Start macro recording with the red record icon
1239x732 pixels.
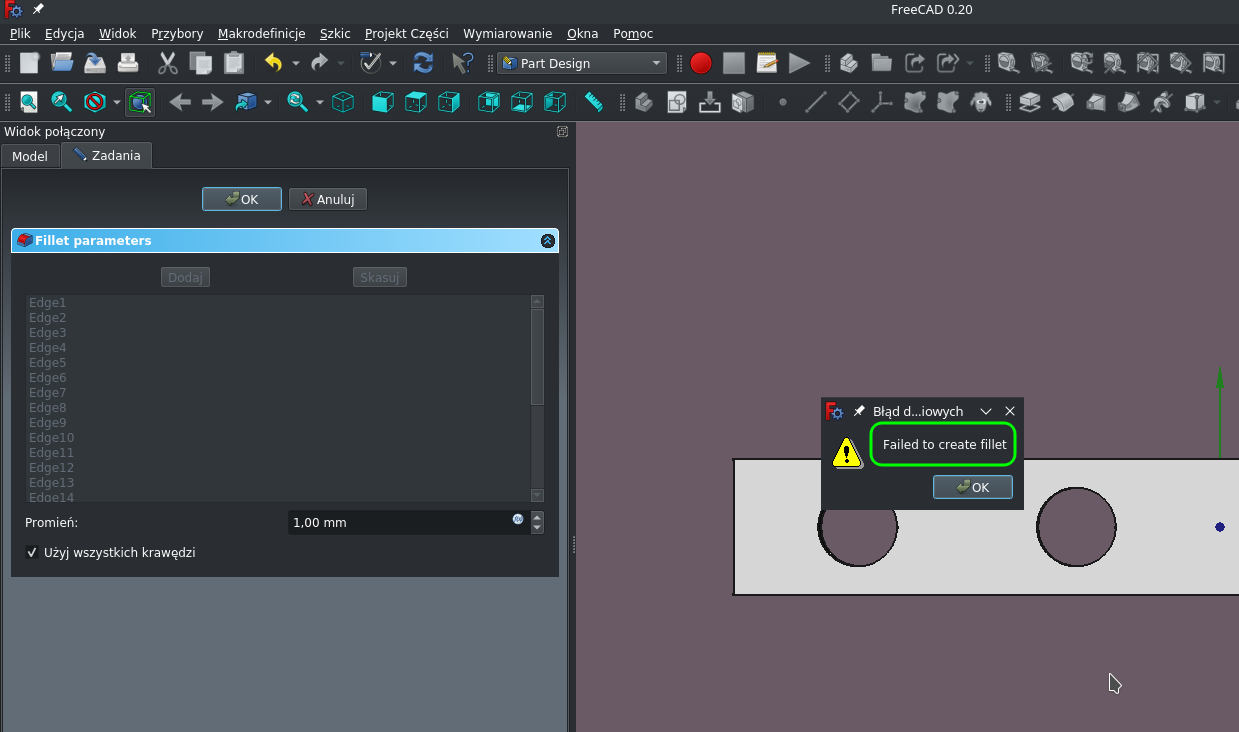pos(701,62)
